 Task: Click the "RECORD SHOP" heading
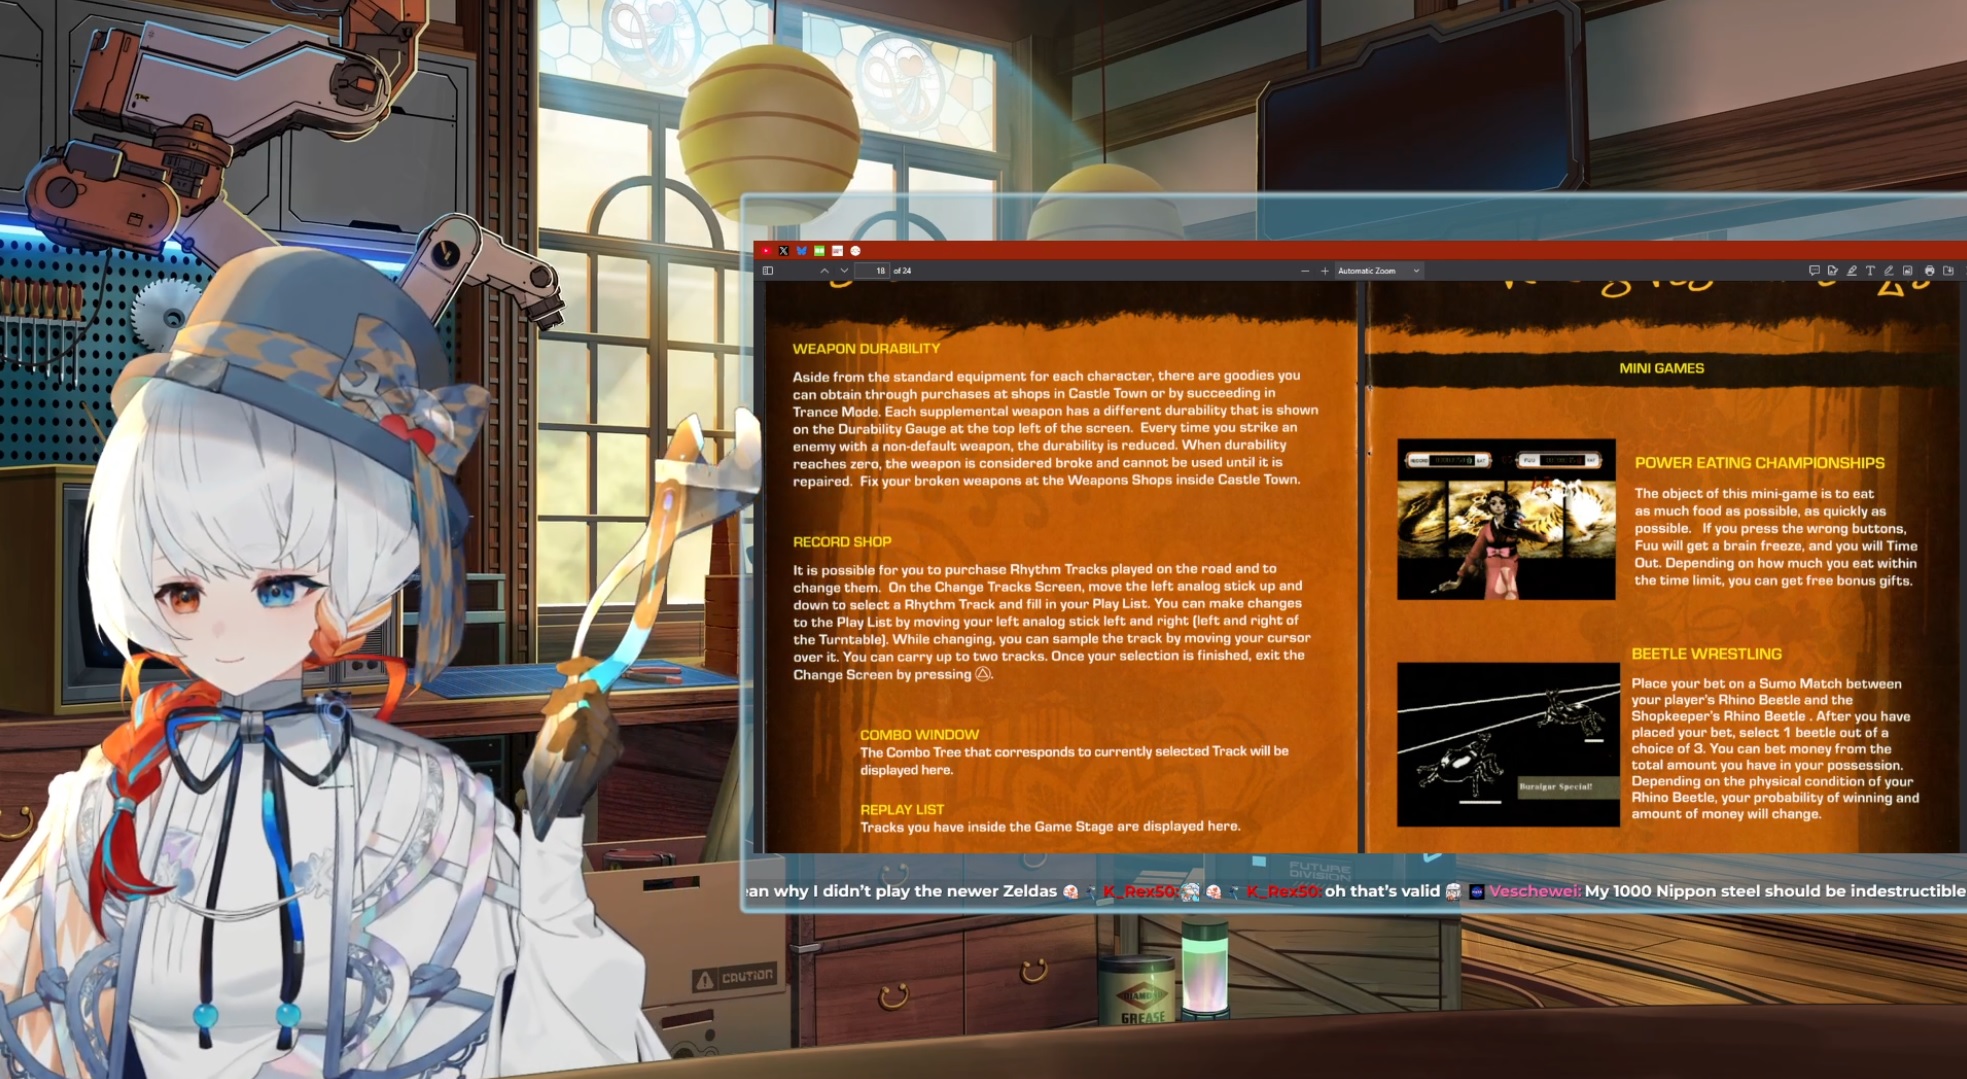842,542
